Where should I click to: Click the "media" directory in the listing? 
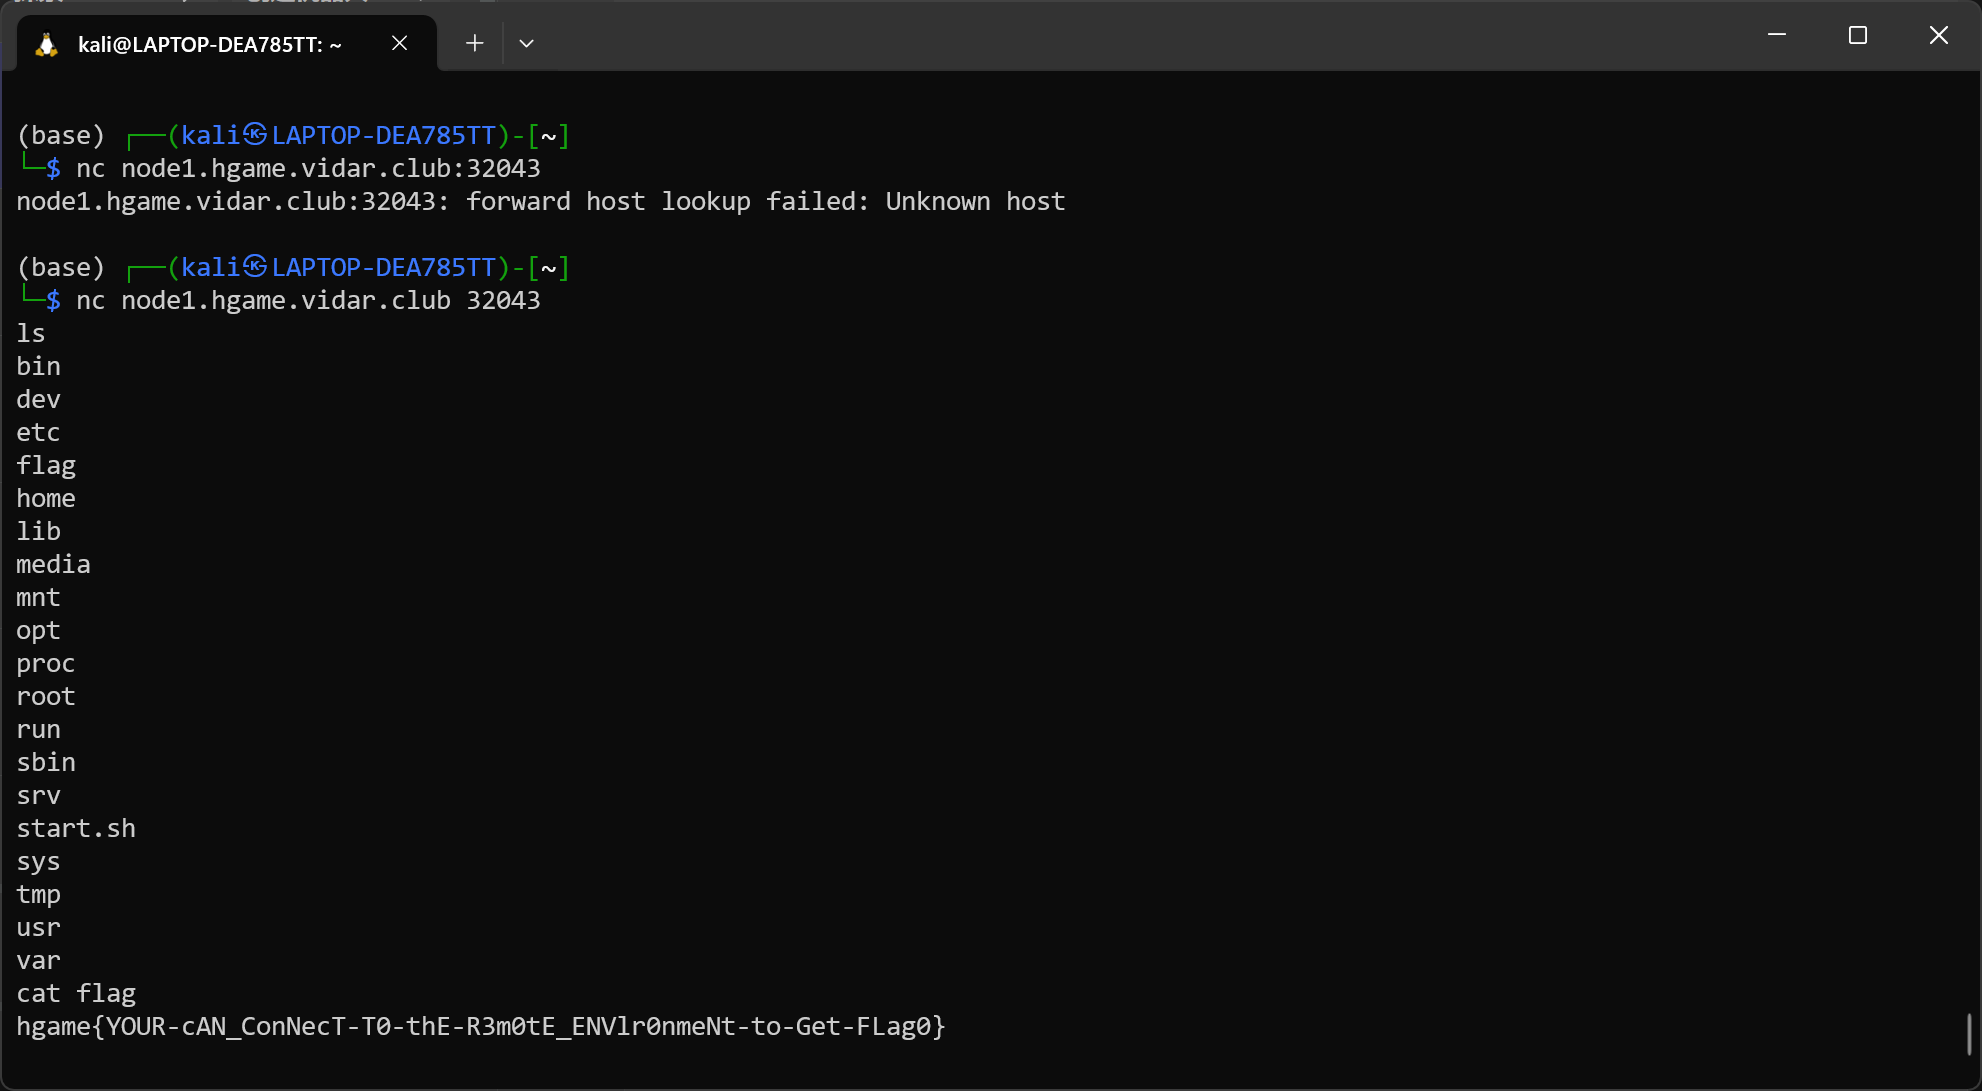53,565
